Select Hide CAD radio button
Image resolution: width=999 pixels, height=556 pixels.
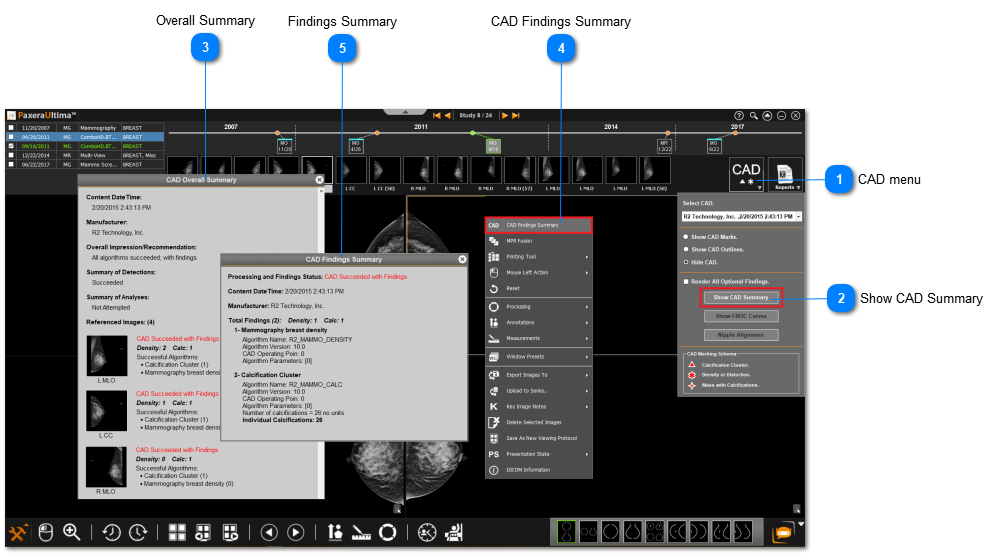tap(686, 262)
